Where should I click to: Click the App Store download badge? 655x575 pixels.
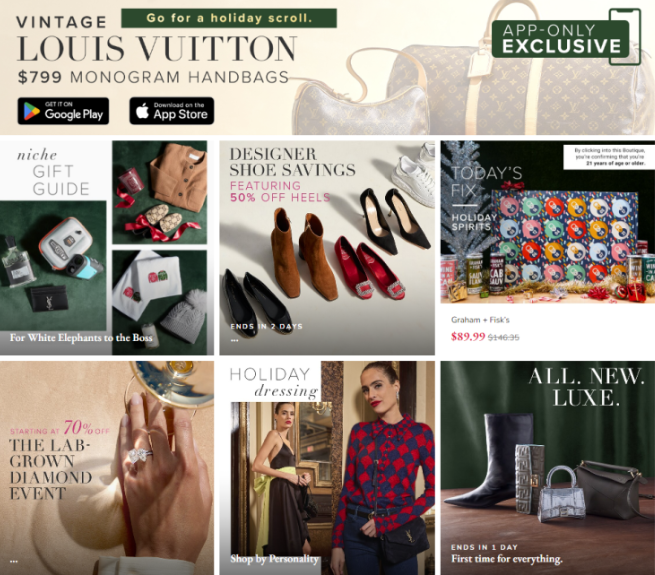pos(172,111)
